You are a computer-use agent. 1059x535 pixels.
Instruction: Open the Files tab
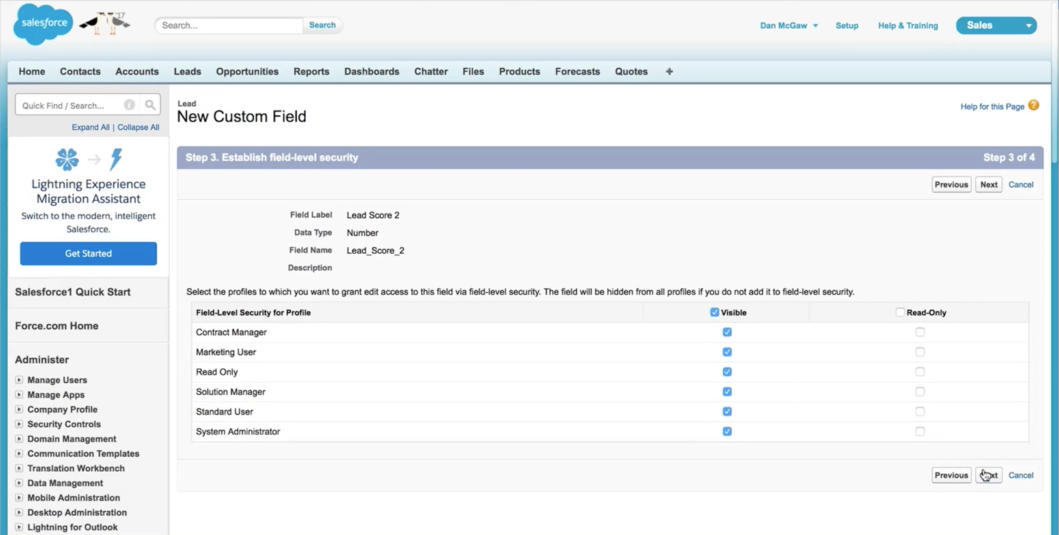click(x=473, y=71)
